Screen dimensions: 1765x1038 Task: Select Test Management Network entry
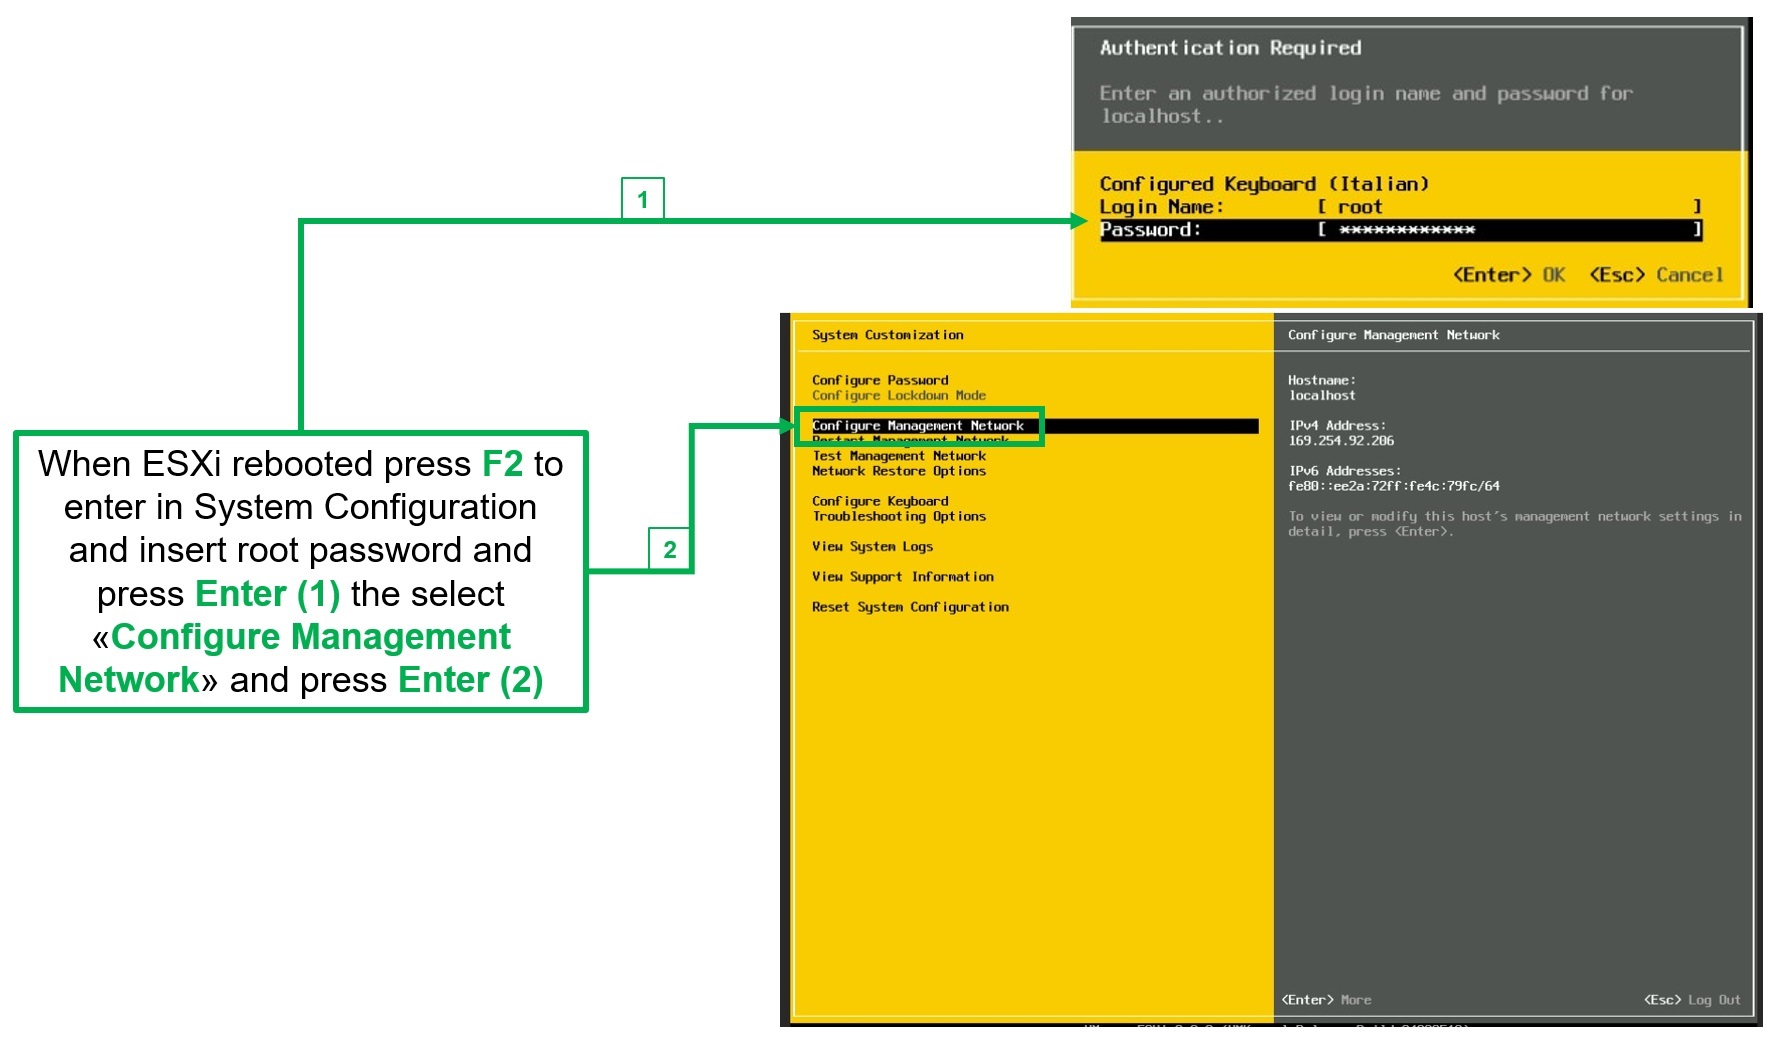pos(899,456)
